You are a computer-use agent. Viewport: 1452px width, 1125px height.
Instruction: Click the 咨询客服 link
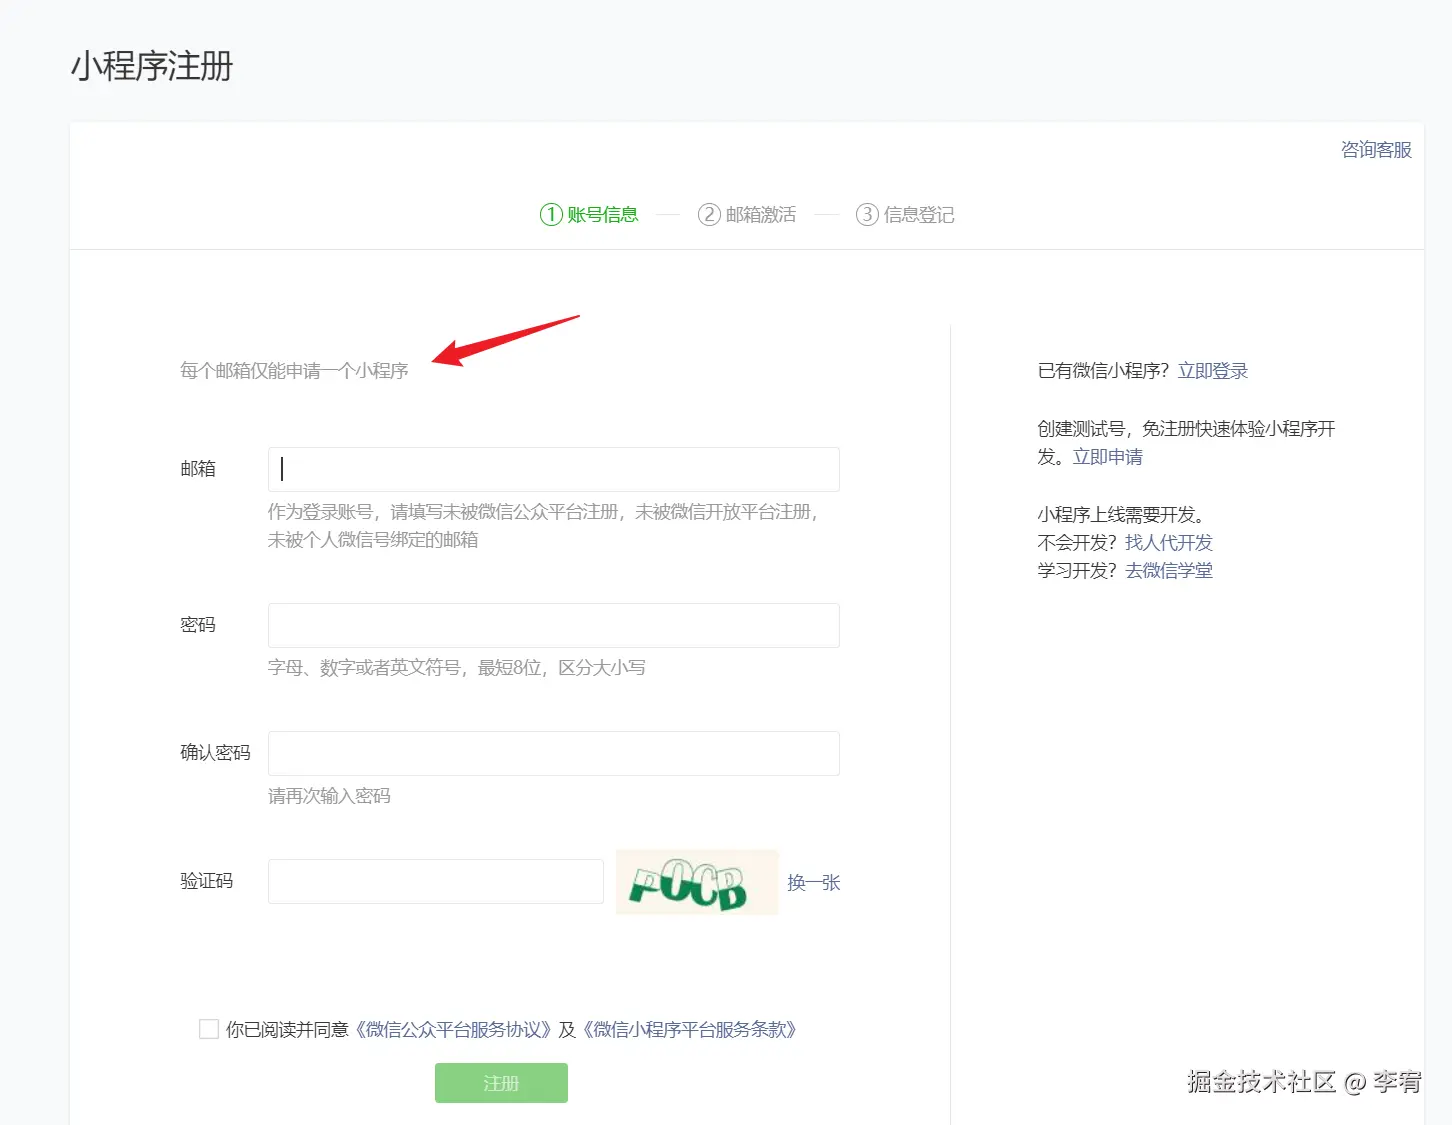[x=1376, y=150]
